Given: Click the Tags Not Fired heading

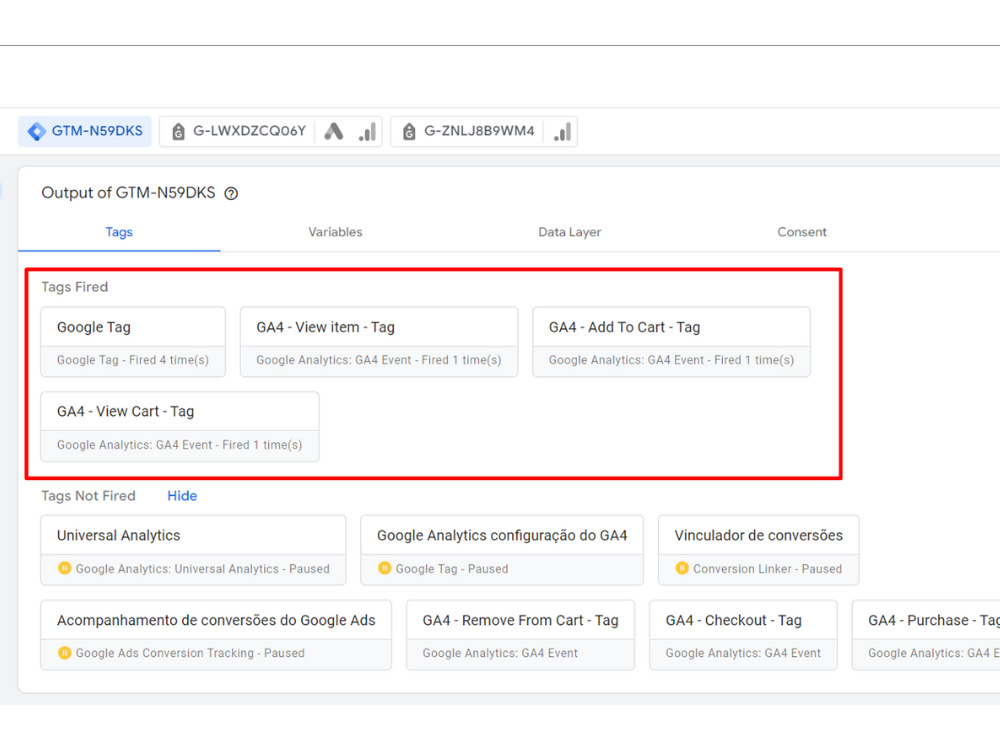Looking at the screenshot, I should pyautogui.click(x=89, y=496).
